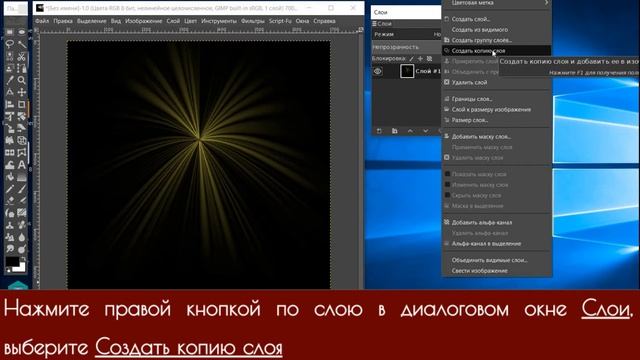Screen dimensions: 640x360
Task: Lower layer with down arrow in Layers panel
Action: click(425, 131)
